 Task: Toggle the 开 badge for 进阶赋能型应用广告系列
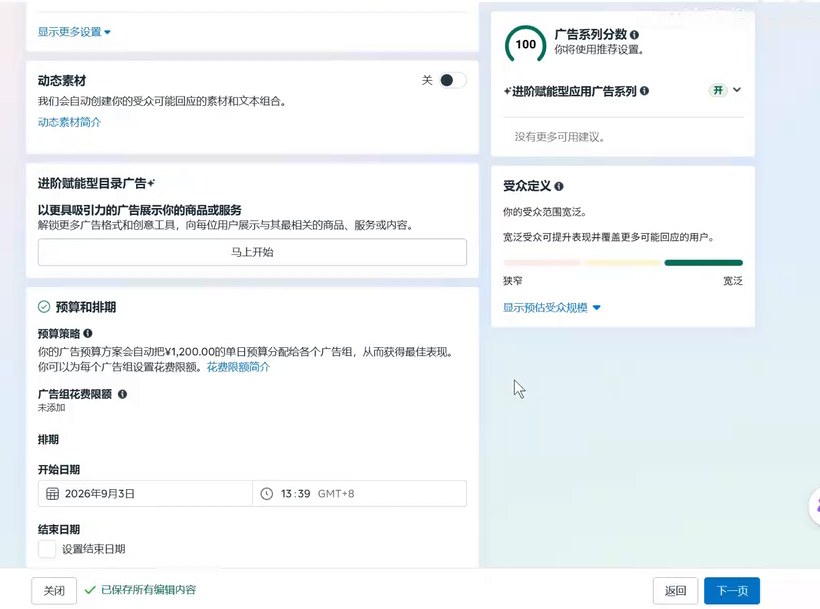(719, 90)
